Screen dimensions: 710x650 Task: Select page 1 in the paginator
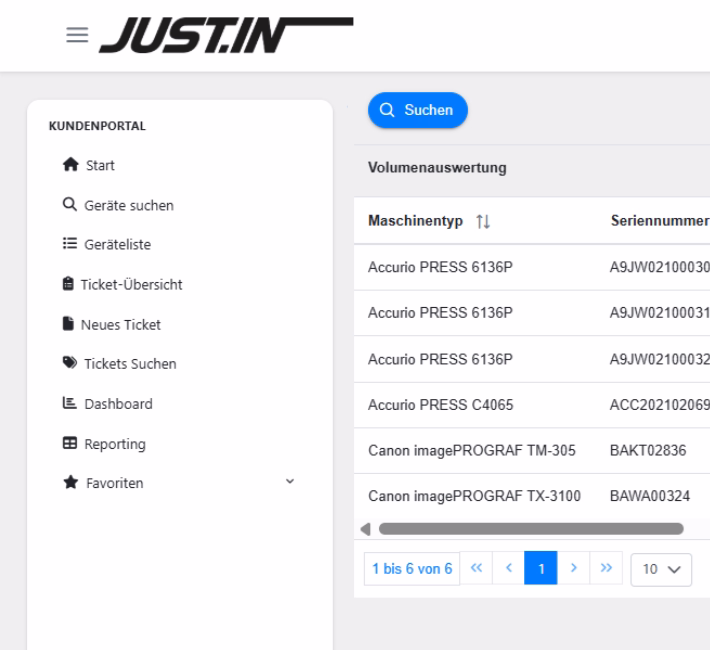541,568
